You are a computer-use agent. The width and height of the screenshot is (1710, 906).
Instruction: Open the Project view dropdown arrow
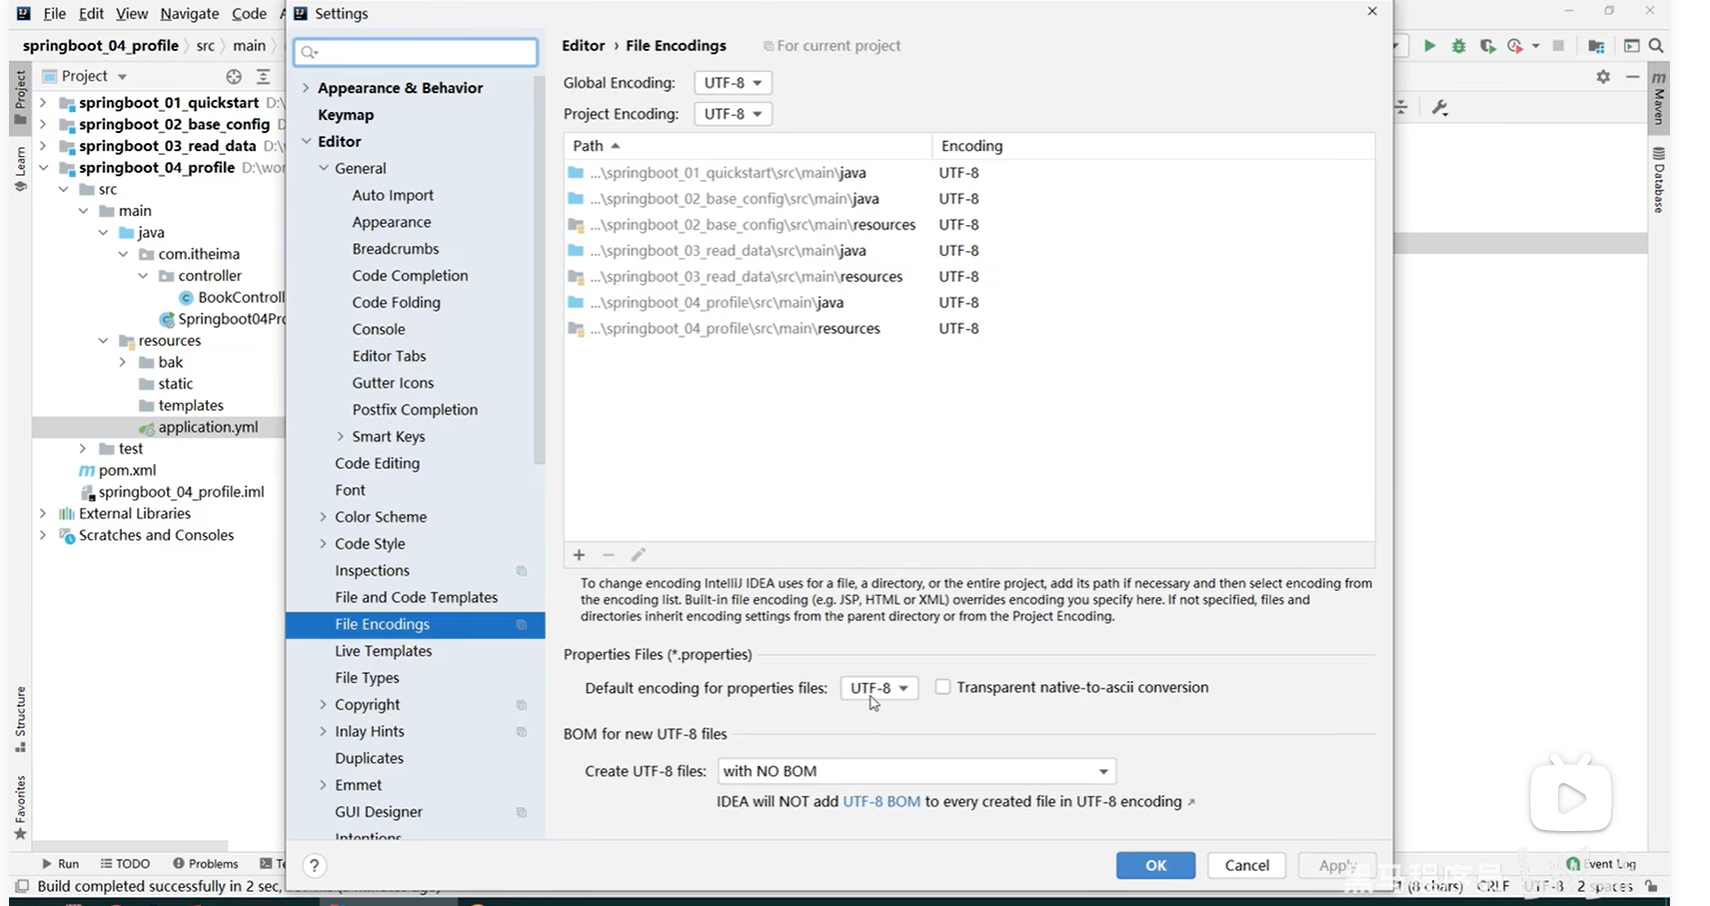pyautogui.click(x=122, y=77)
